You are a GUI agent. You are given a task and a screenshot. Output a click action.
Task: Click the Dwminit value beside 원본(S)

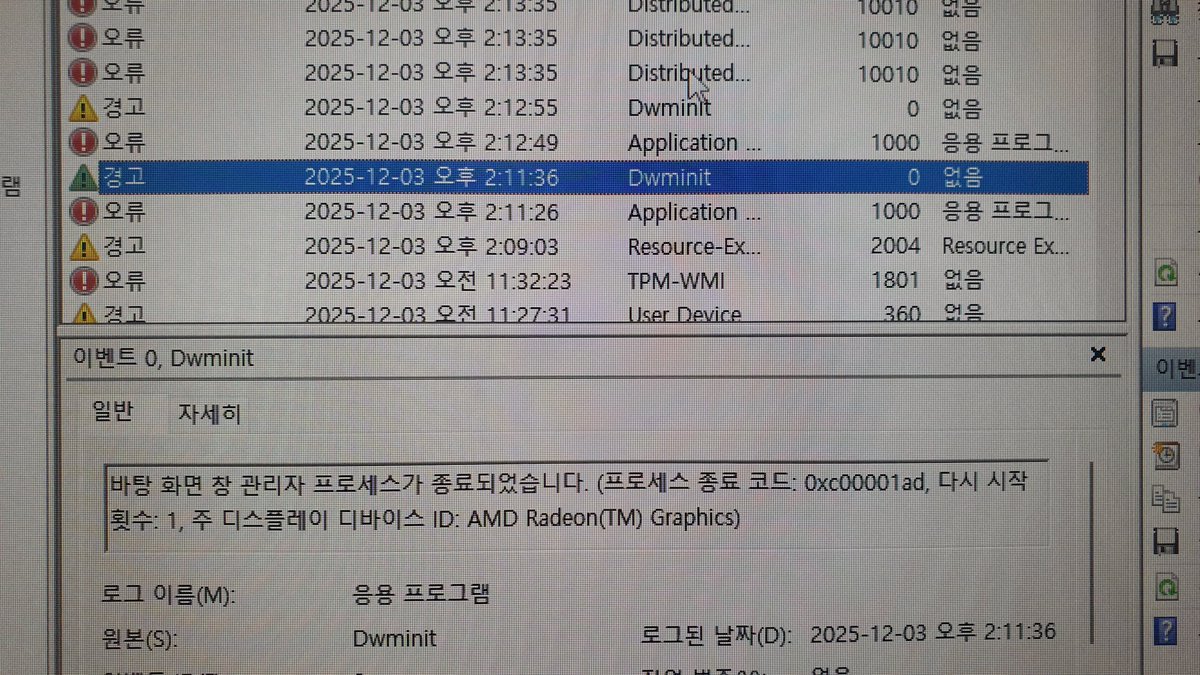point(395,638)
